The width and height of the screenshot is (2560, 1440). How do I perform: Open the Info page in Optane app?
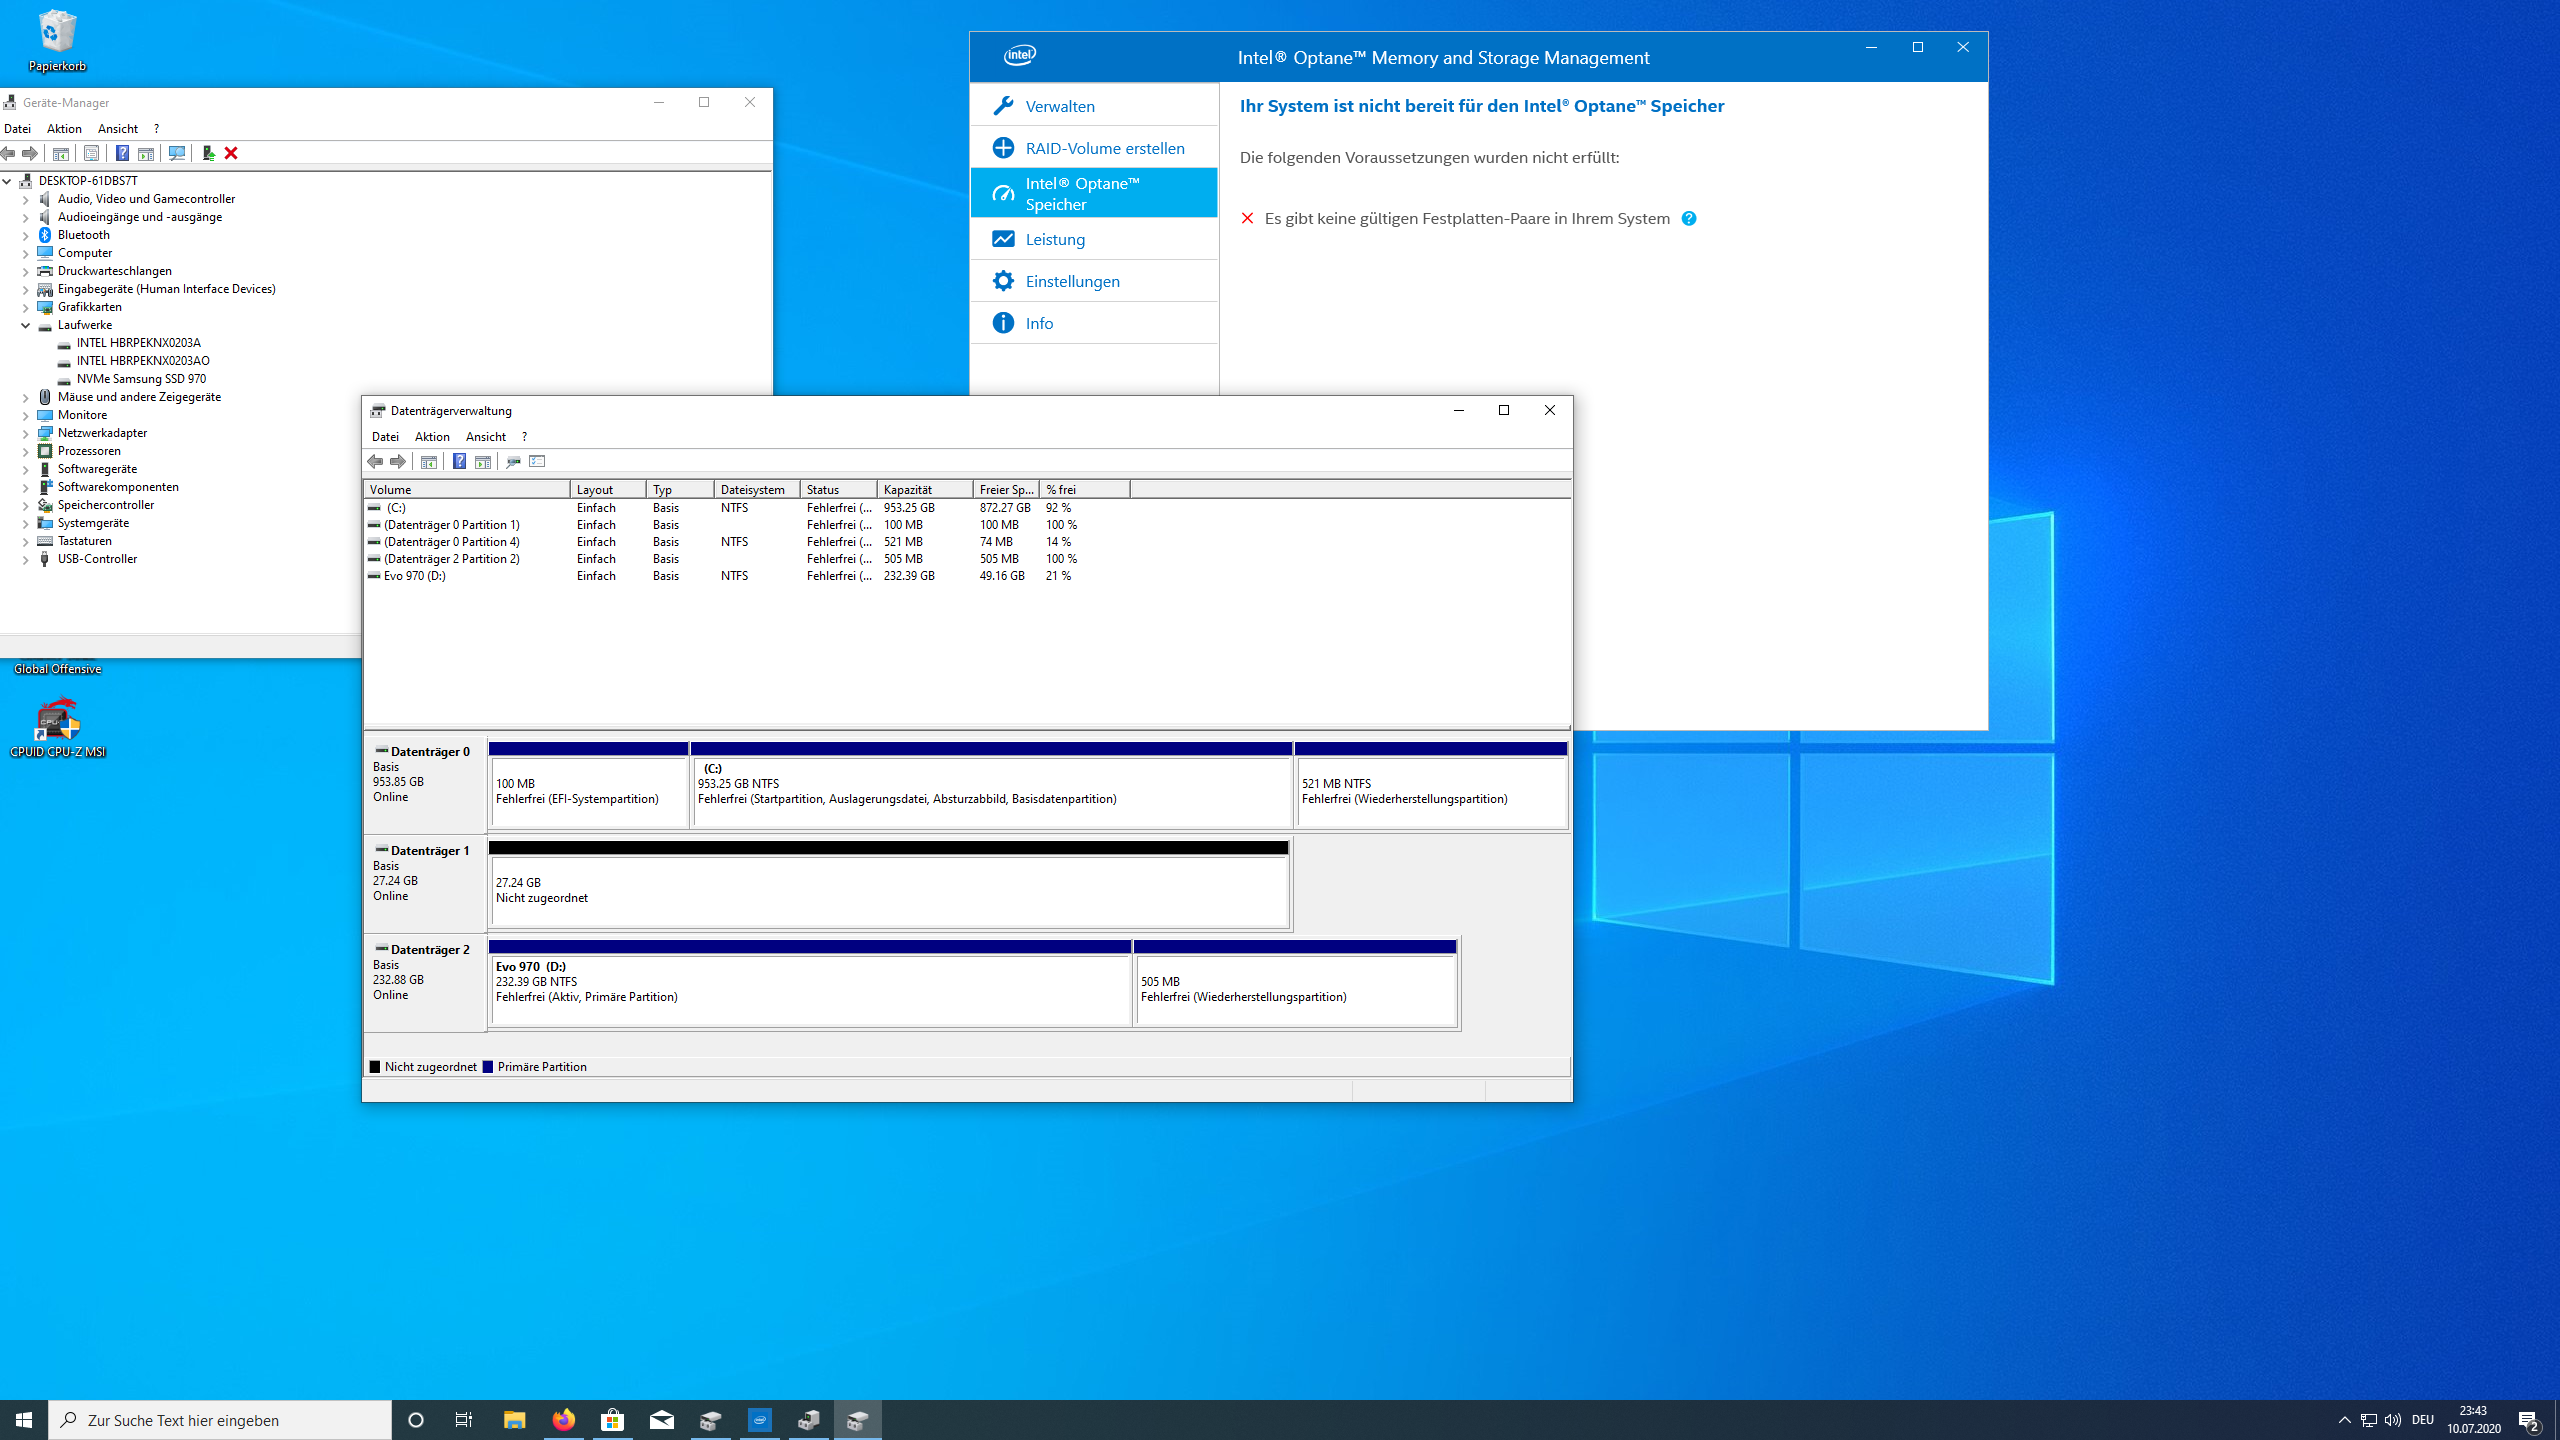(1038, 323)
